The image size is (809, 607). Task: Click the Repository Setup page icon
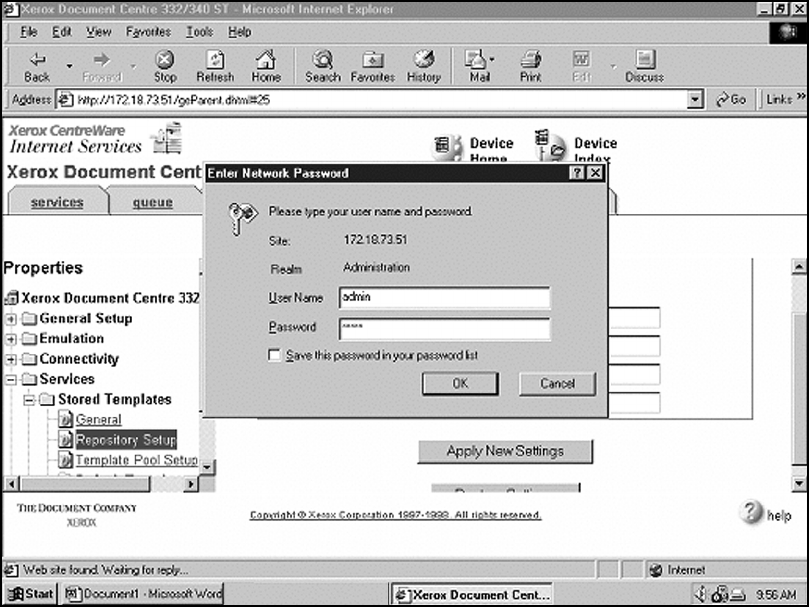pos(65,439)
